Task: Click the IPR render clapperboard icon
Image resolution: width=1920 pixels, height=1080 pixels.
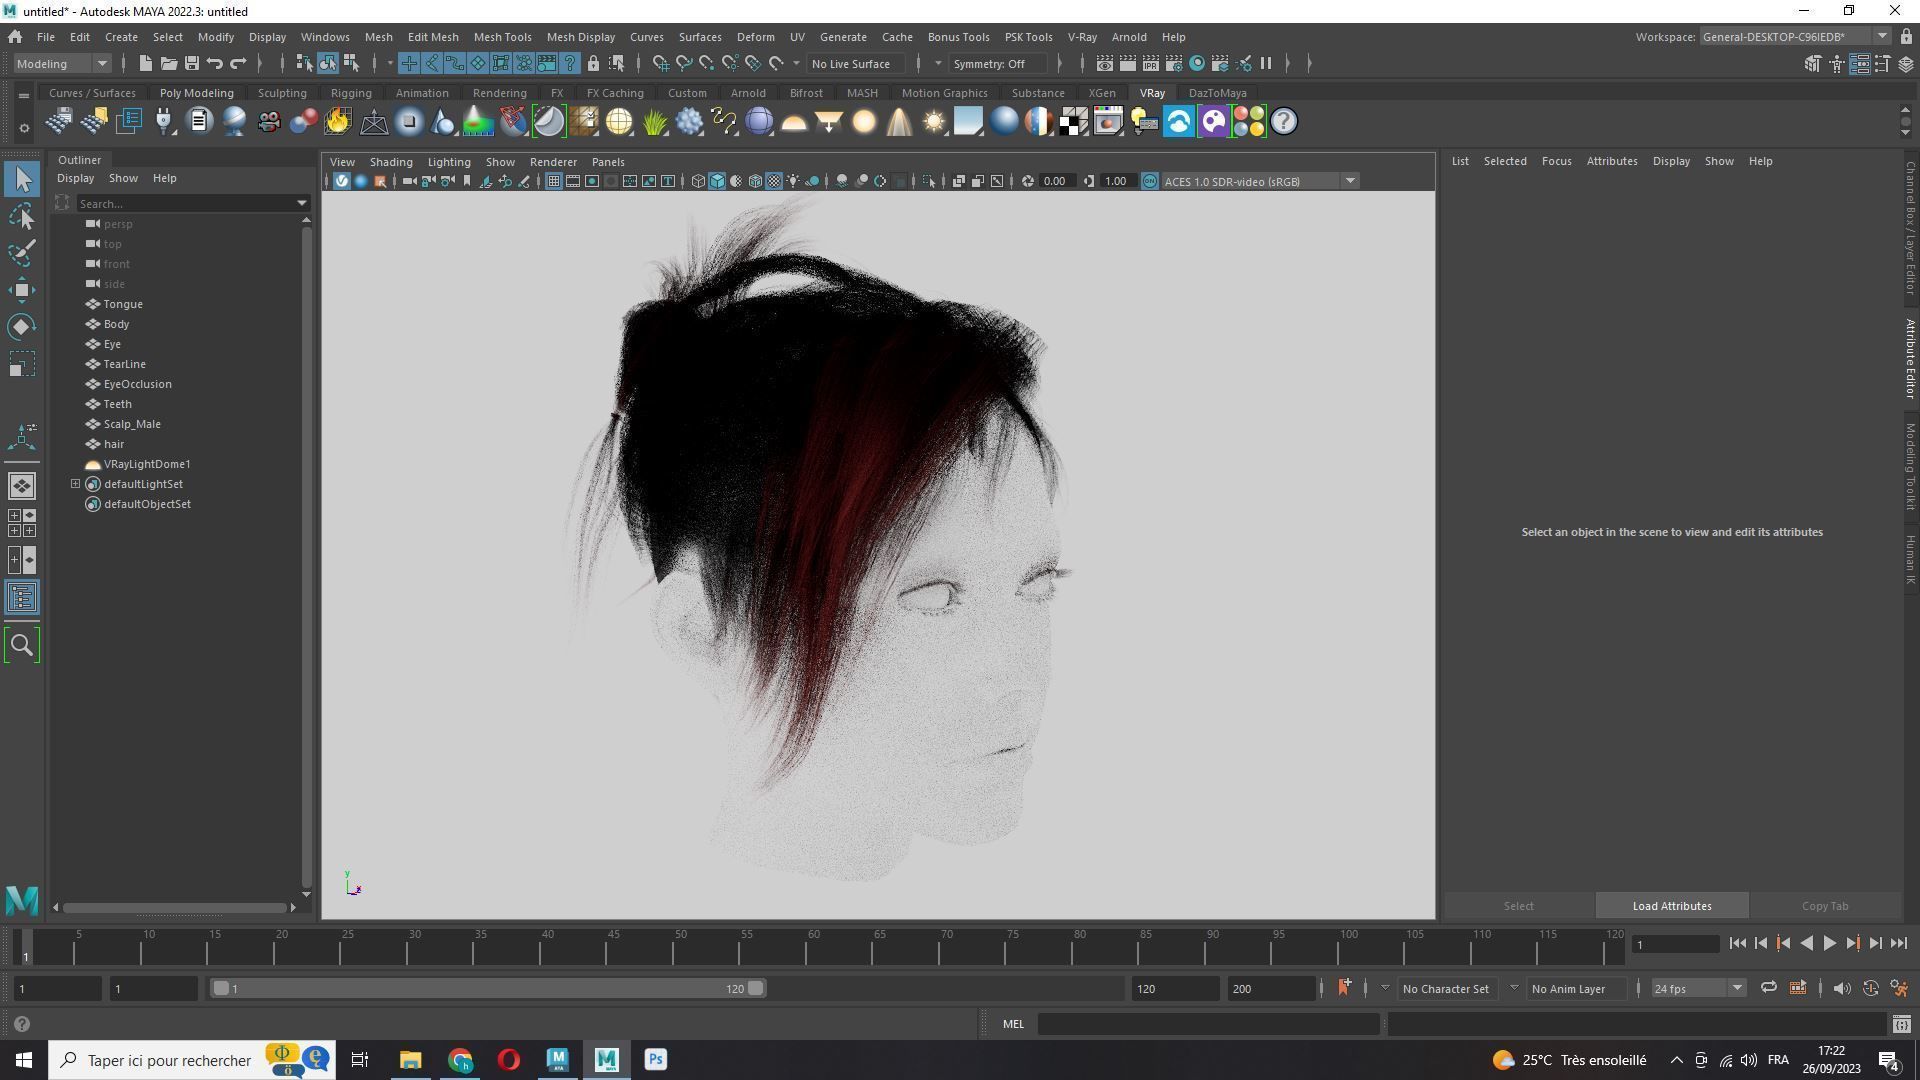Action: 1150,64
